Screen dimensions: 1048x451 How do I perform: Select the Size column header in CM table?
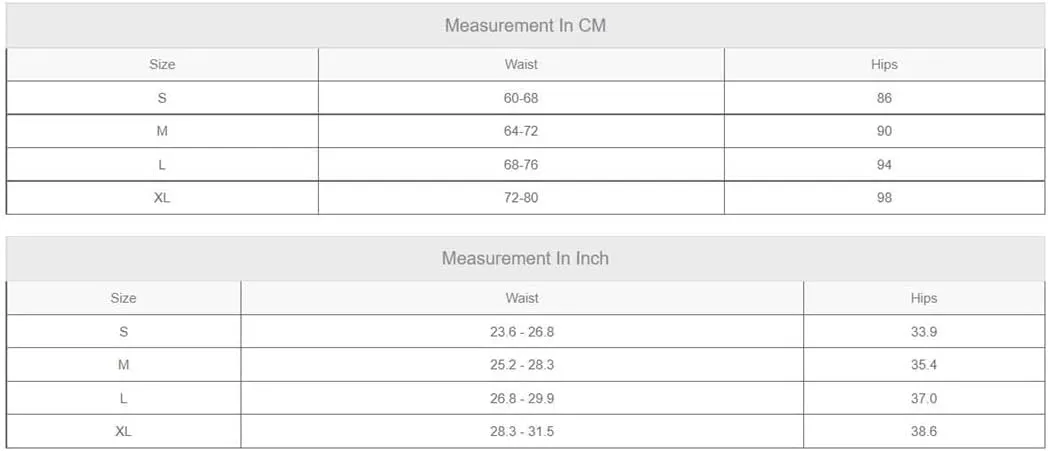click(162, 65)
